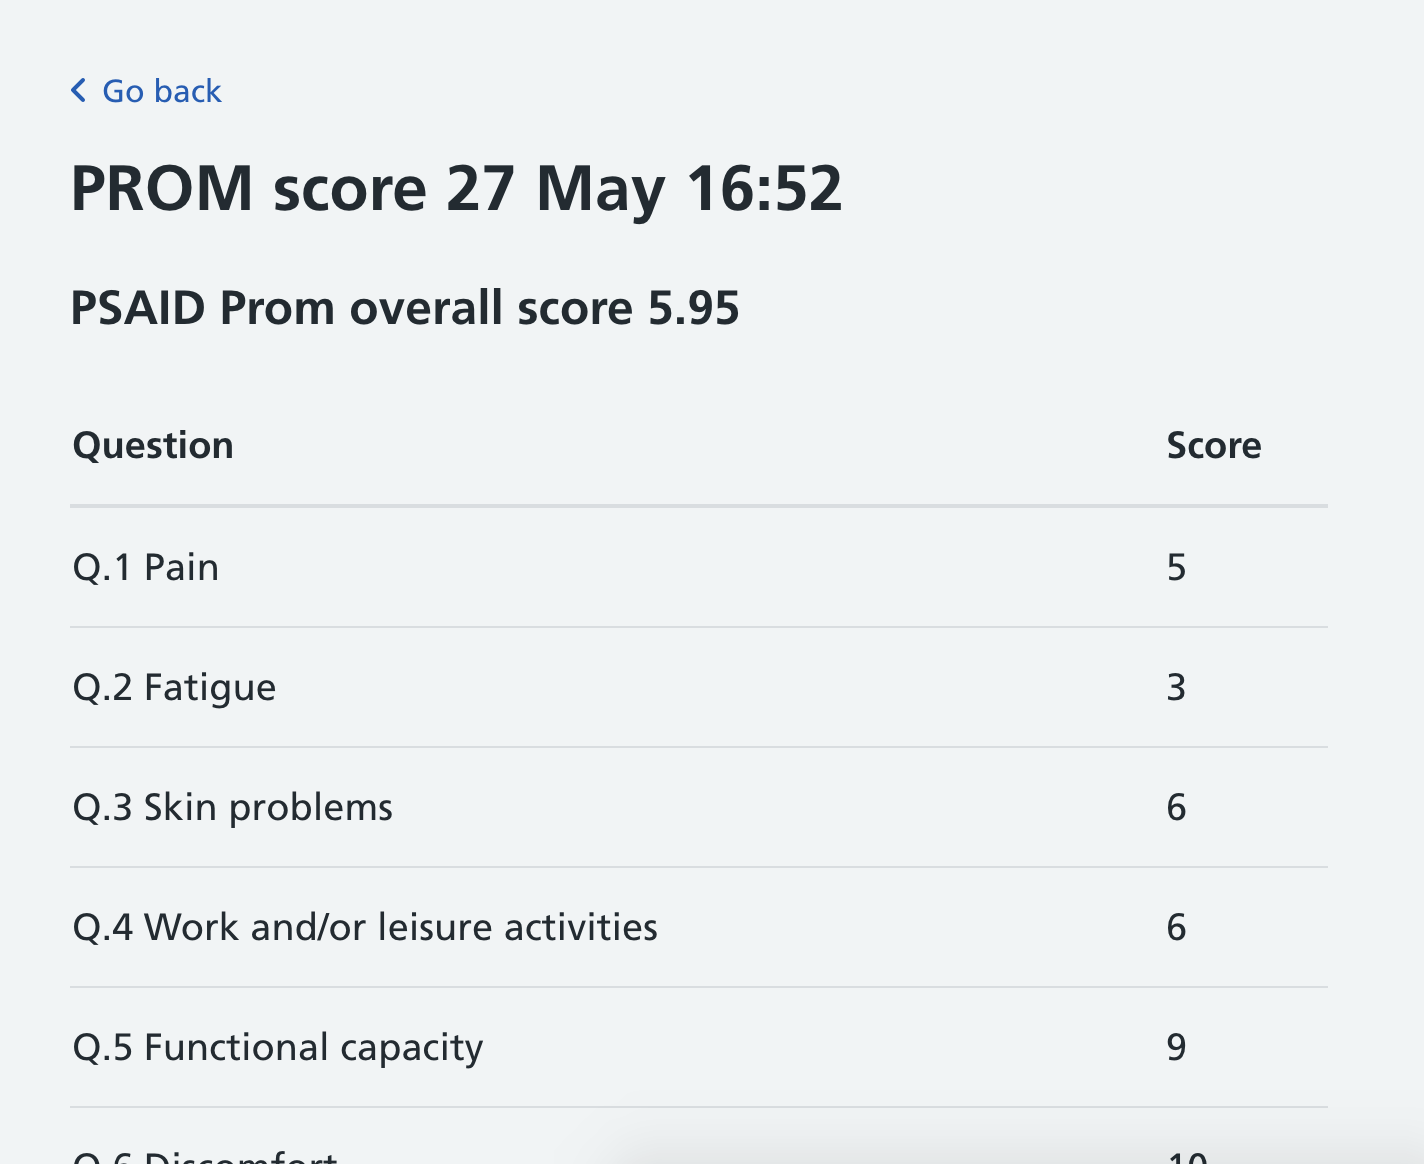Click the Score column header
Image resolution: width=1424 pixels, height=1164 pixels.
1214,446
